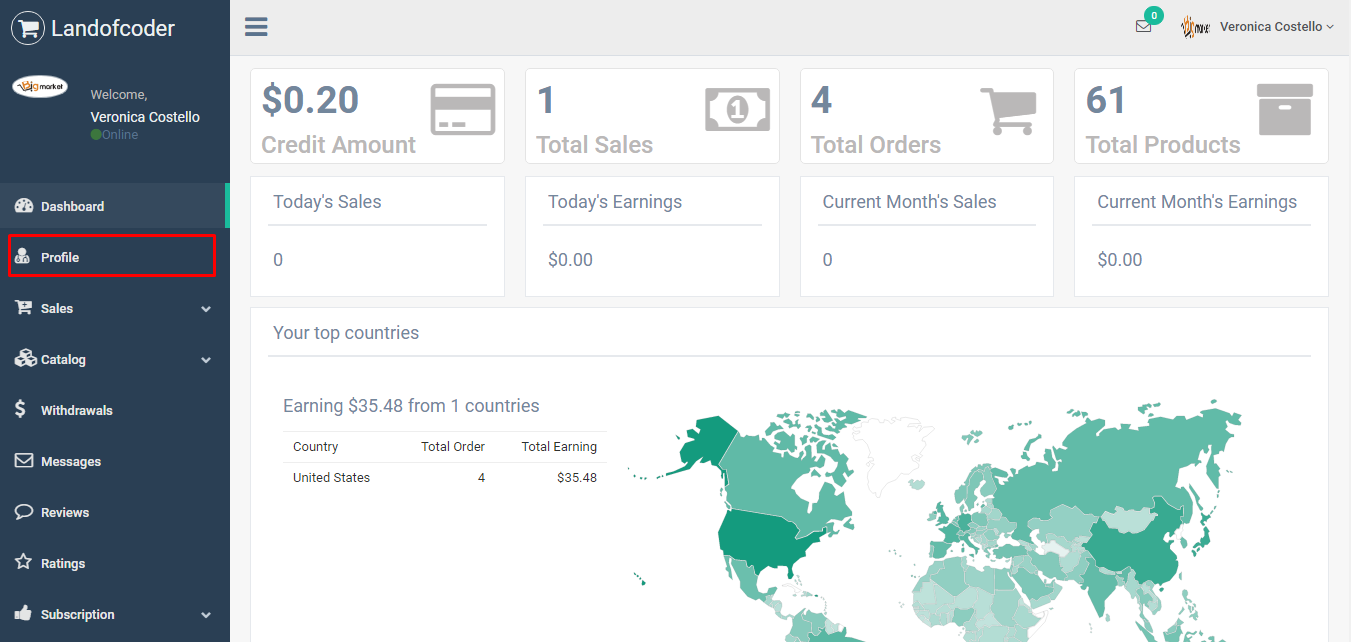Click the notification envelope icon in the header
This screenshot has width=1351, height=642.
tap(1143, 27)
